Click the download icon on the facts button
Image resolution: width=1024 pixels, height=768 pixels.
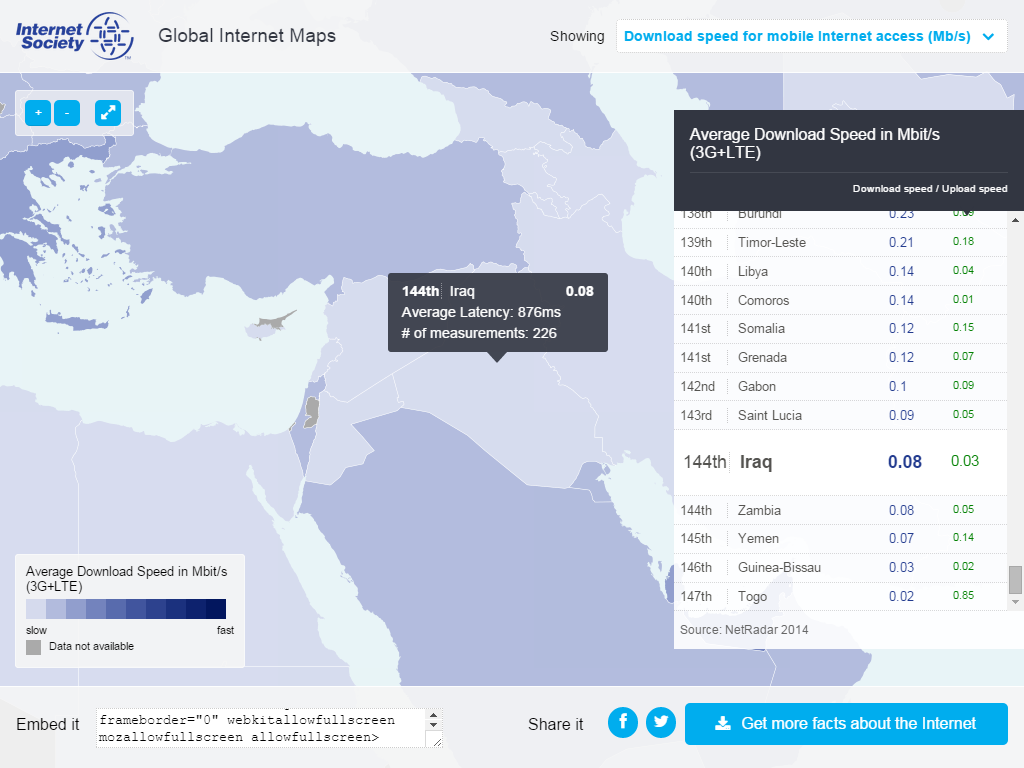point(721,724)
